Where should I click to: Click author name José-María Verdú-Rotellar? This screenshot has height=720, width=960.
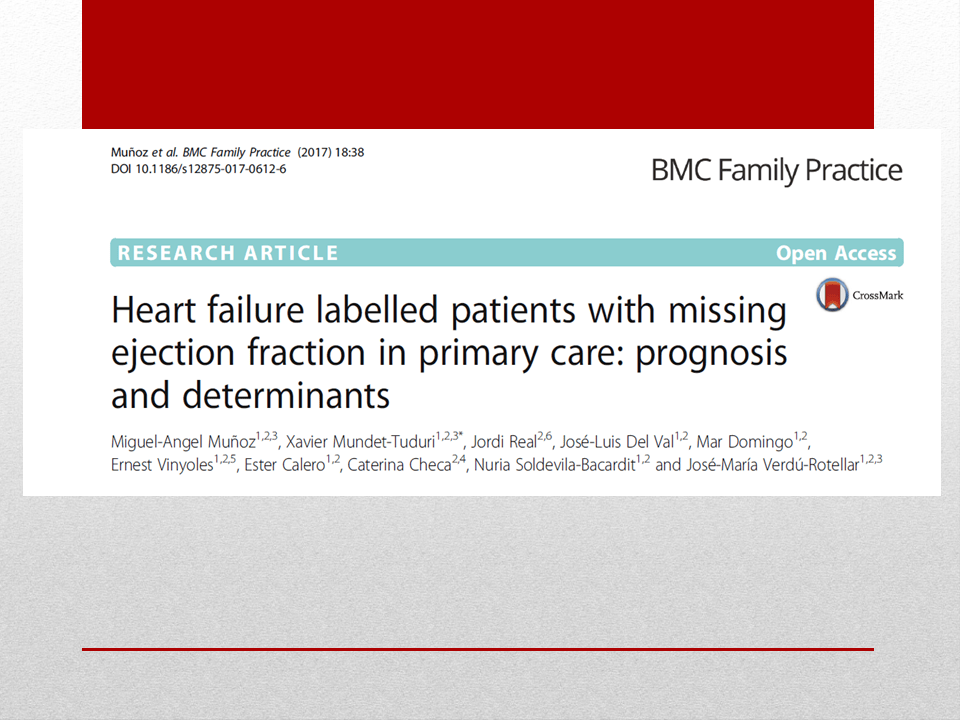[x=773, y=465]
